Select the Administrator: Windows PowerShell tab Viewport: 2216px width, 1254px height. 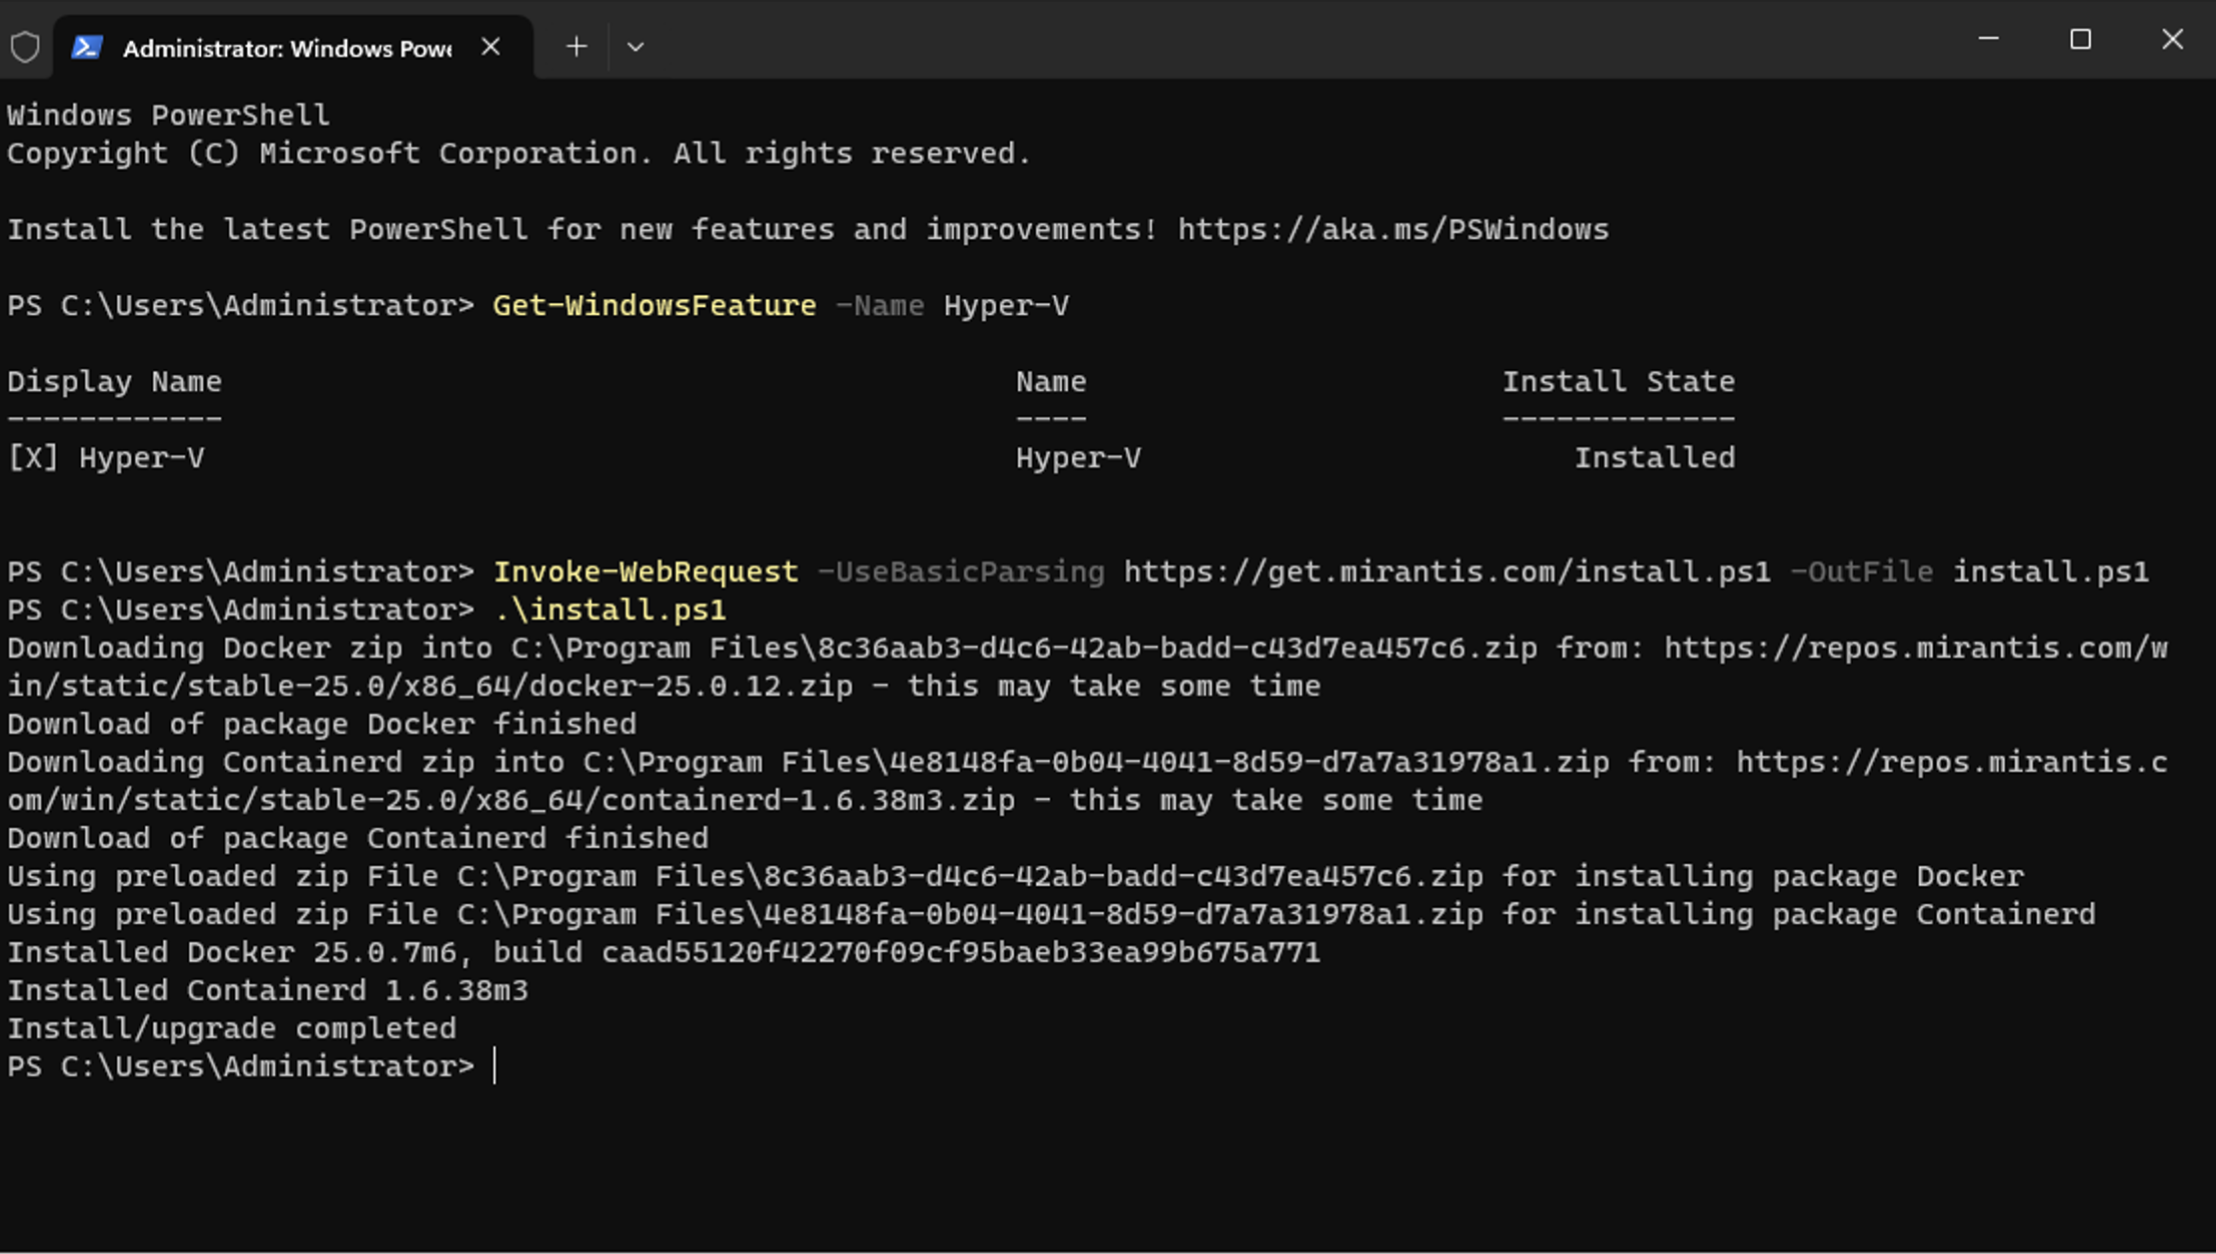click(293, 47)
